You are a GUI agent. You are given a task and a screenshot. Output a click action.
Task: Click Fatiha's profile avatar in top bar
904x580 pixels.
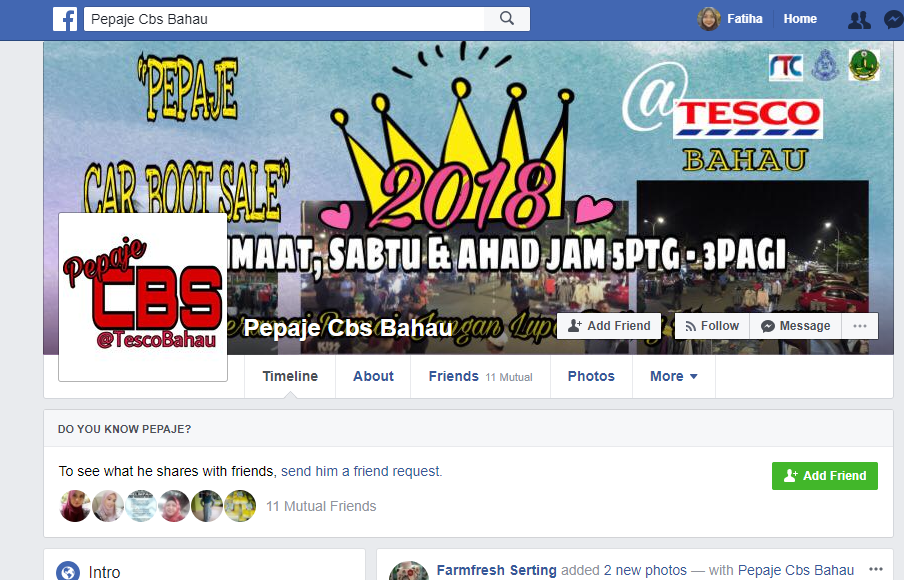[x=709, y=19]
